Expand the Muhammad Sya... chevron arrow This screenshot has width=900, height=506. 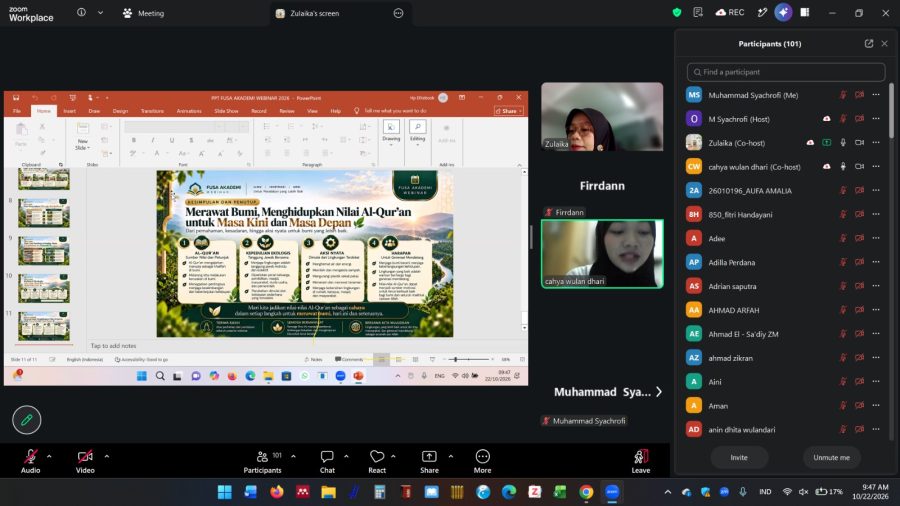coord(659,392)
